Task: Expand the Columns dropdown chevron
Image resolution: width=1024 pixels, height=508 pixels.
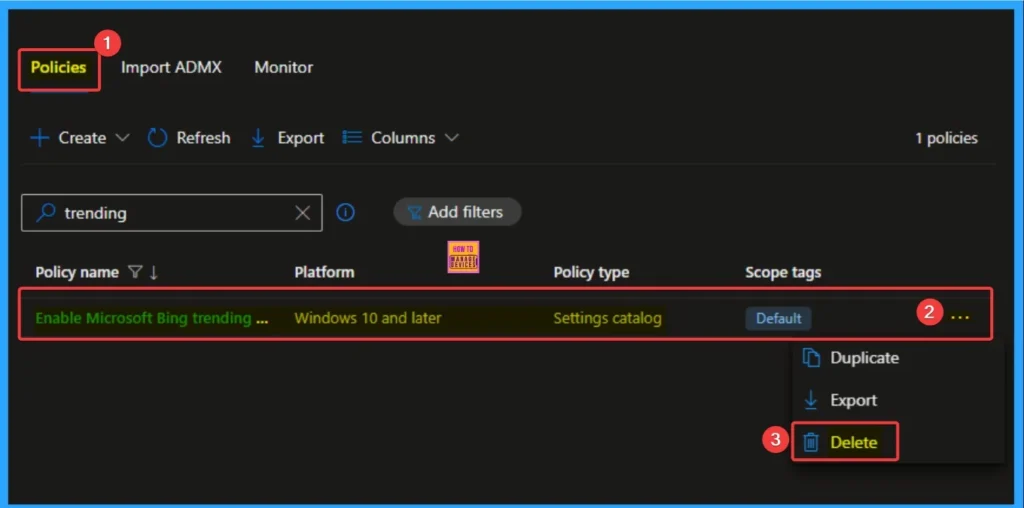Action: pyautogui.click(x=451, y=138)
